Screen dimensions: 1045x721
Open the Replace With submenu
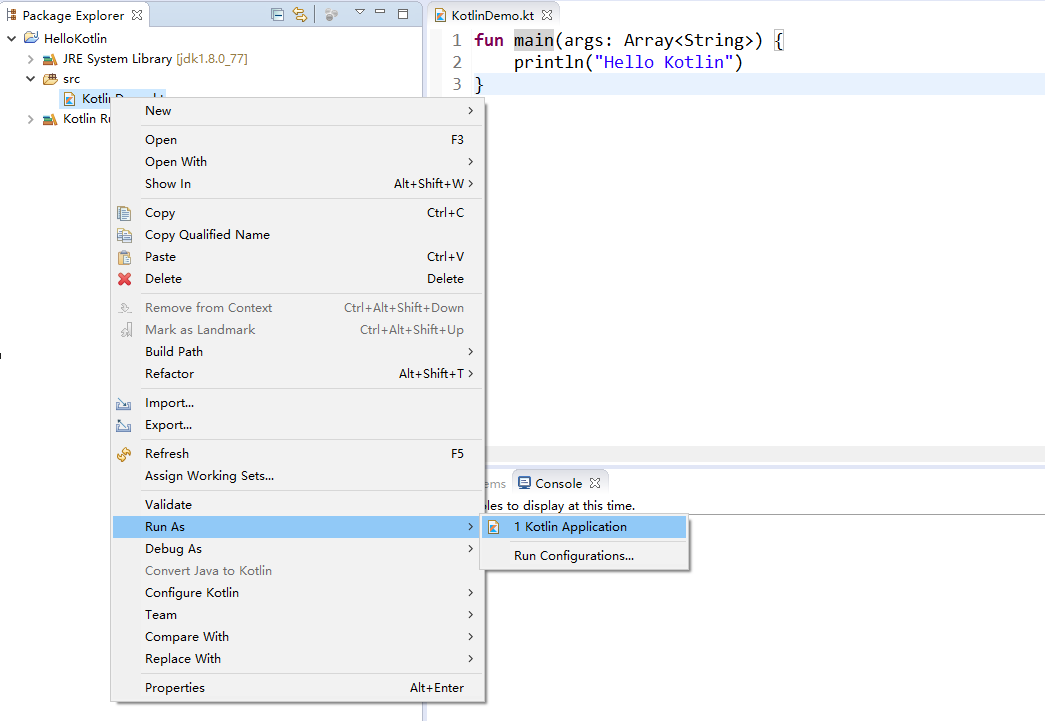[297, 659]
